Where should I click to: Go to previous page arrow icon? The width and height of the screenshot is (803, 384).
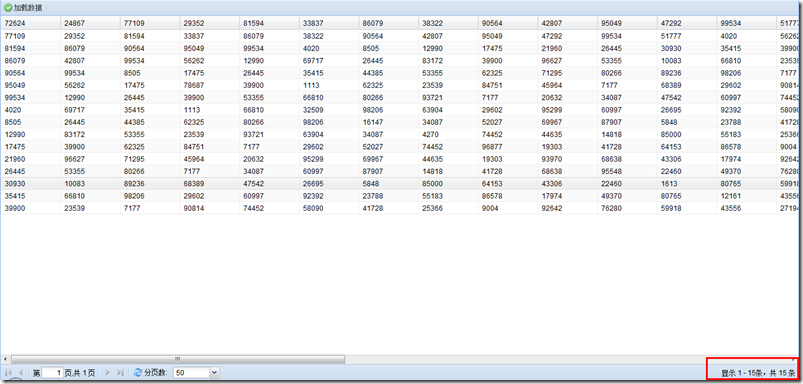(x=21, y=373)
